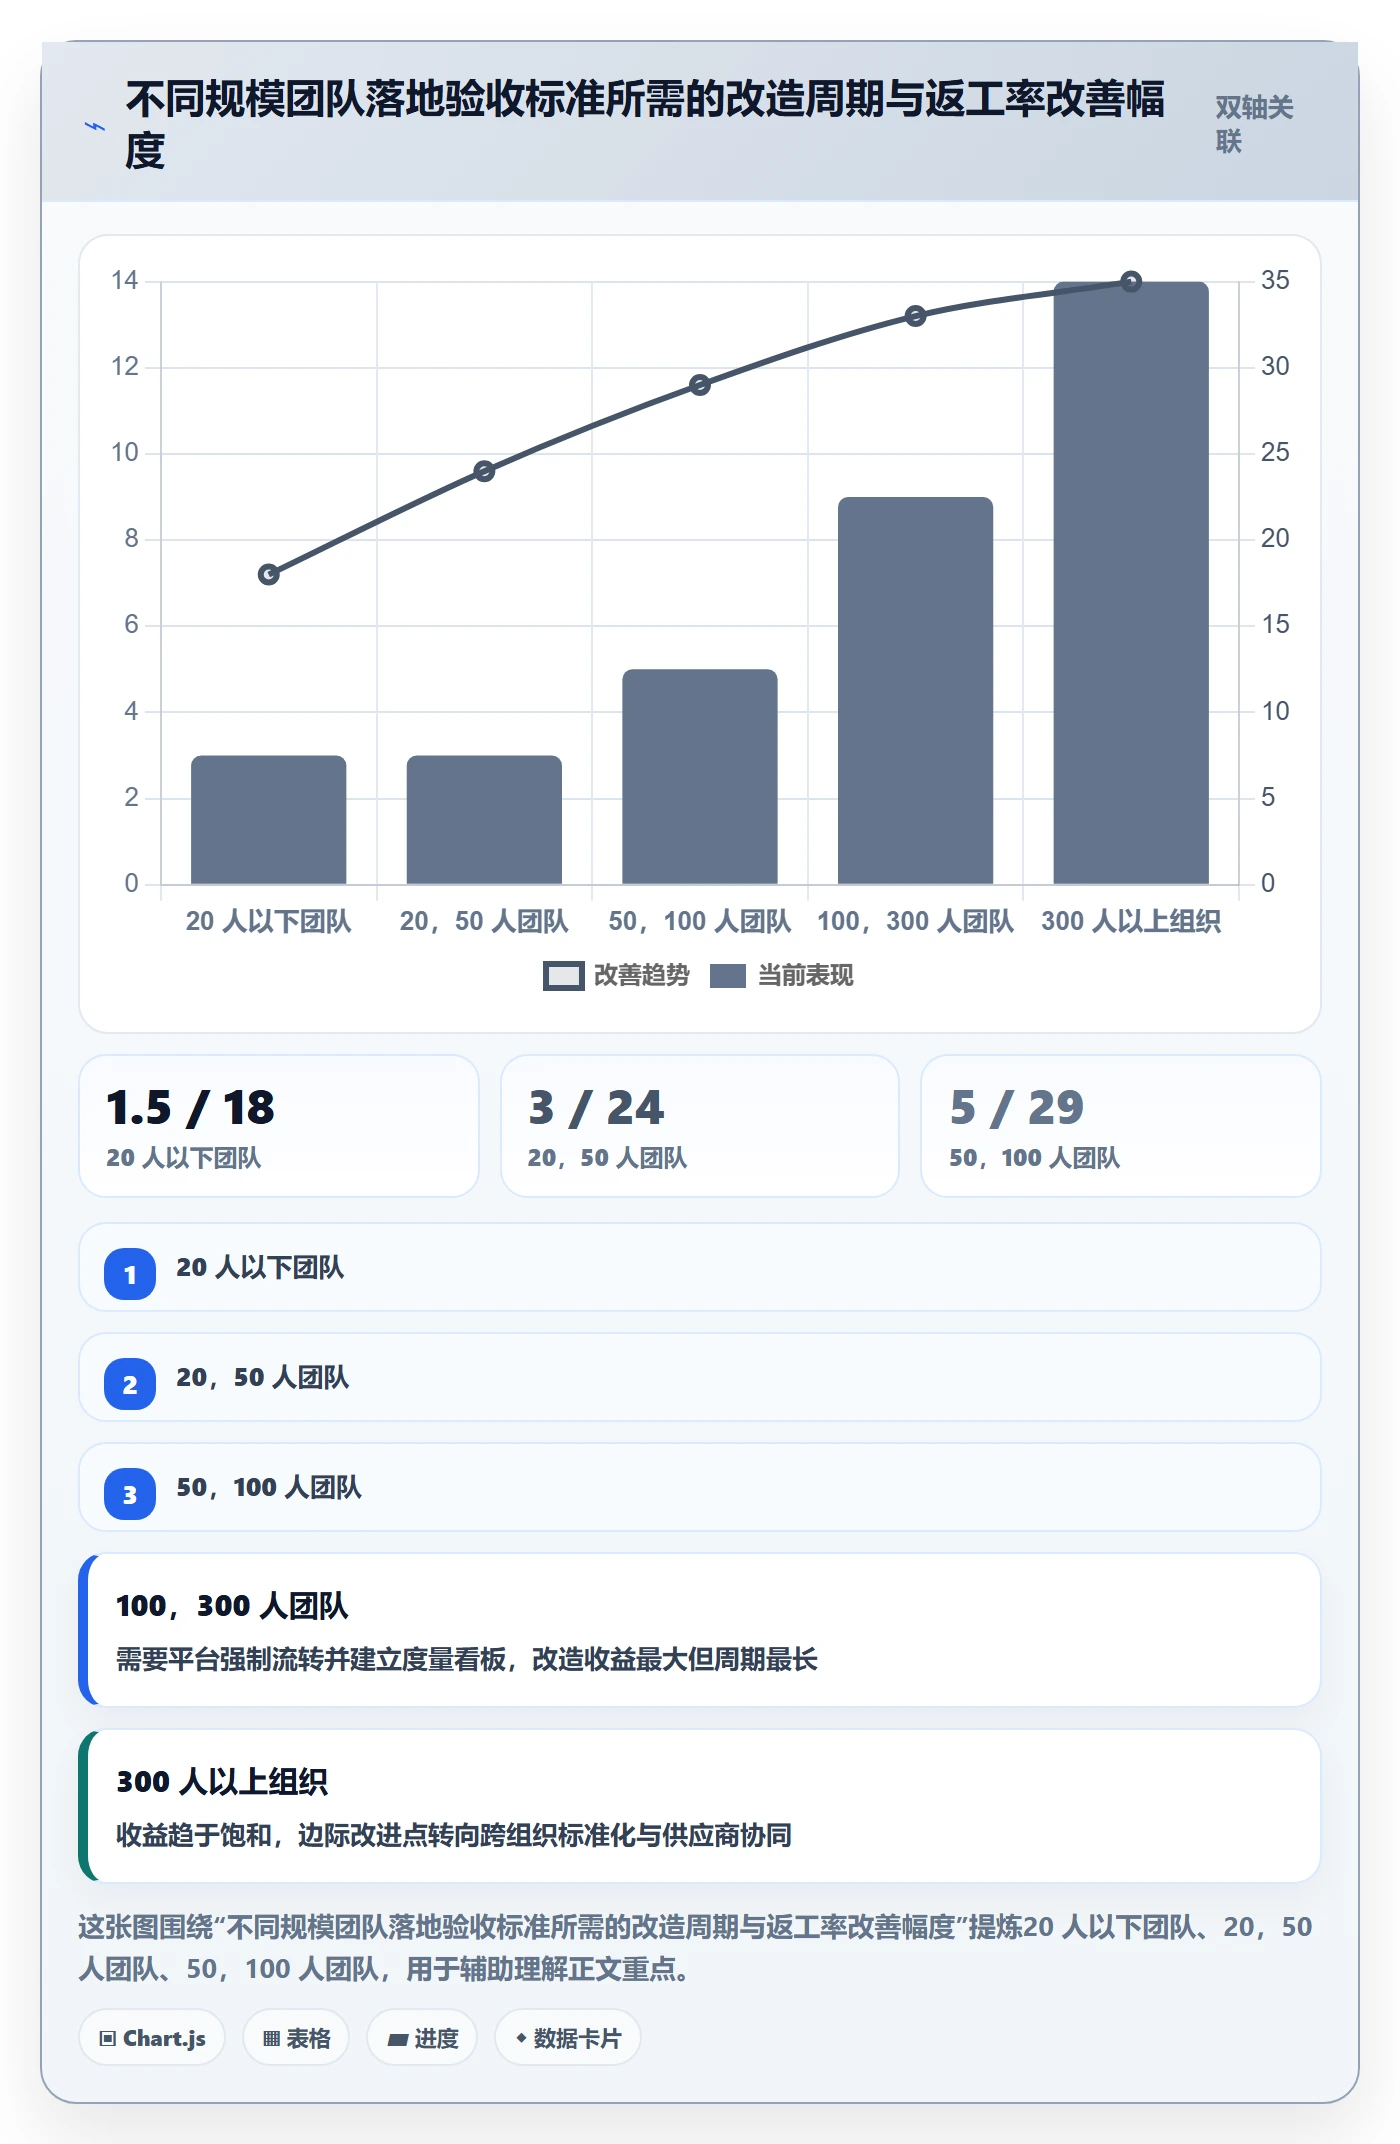Click the 100，300 人团队 note heading
The image size is (1400, 2144).
[232, 1606]
